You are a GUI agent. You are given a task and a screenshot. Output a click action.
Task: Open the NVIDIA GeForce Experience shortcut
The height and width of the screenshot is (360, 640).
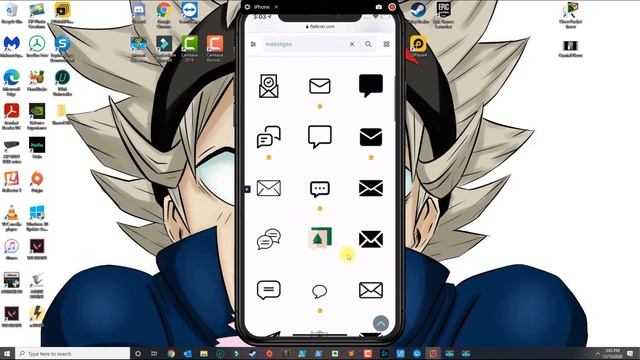tap(37, 116)
